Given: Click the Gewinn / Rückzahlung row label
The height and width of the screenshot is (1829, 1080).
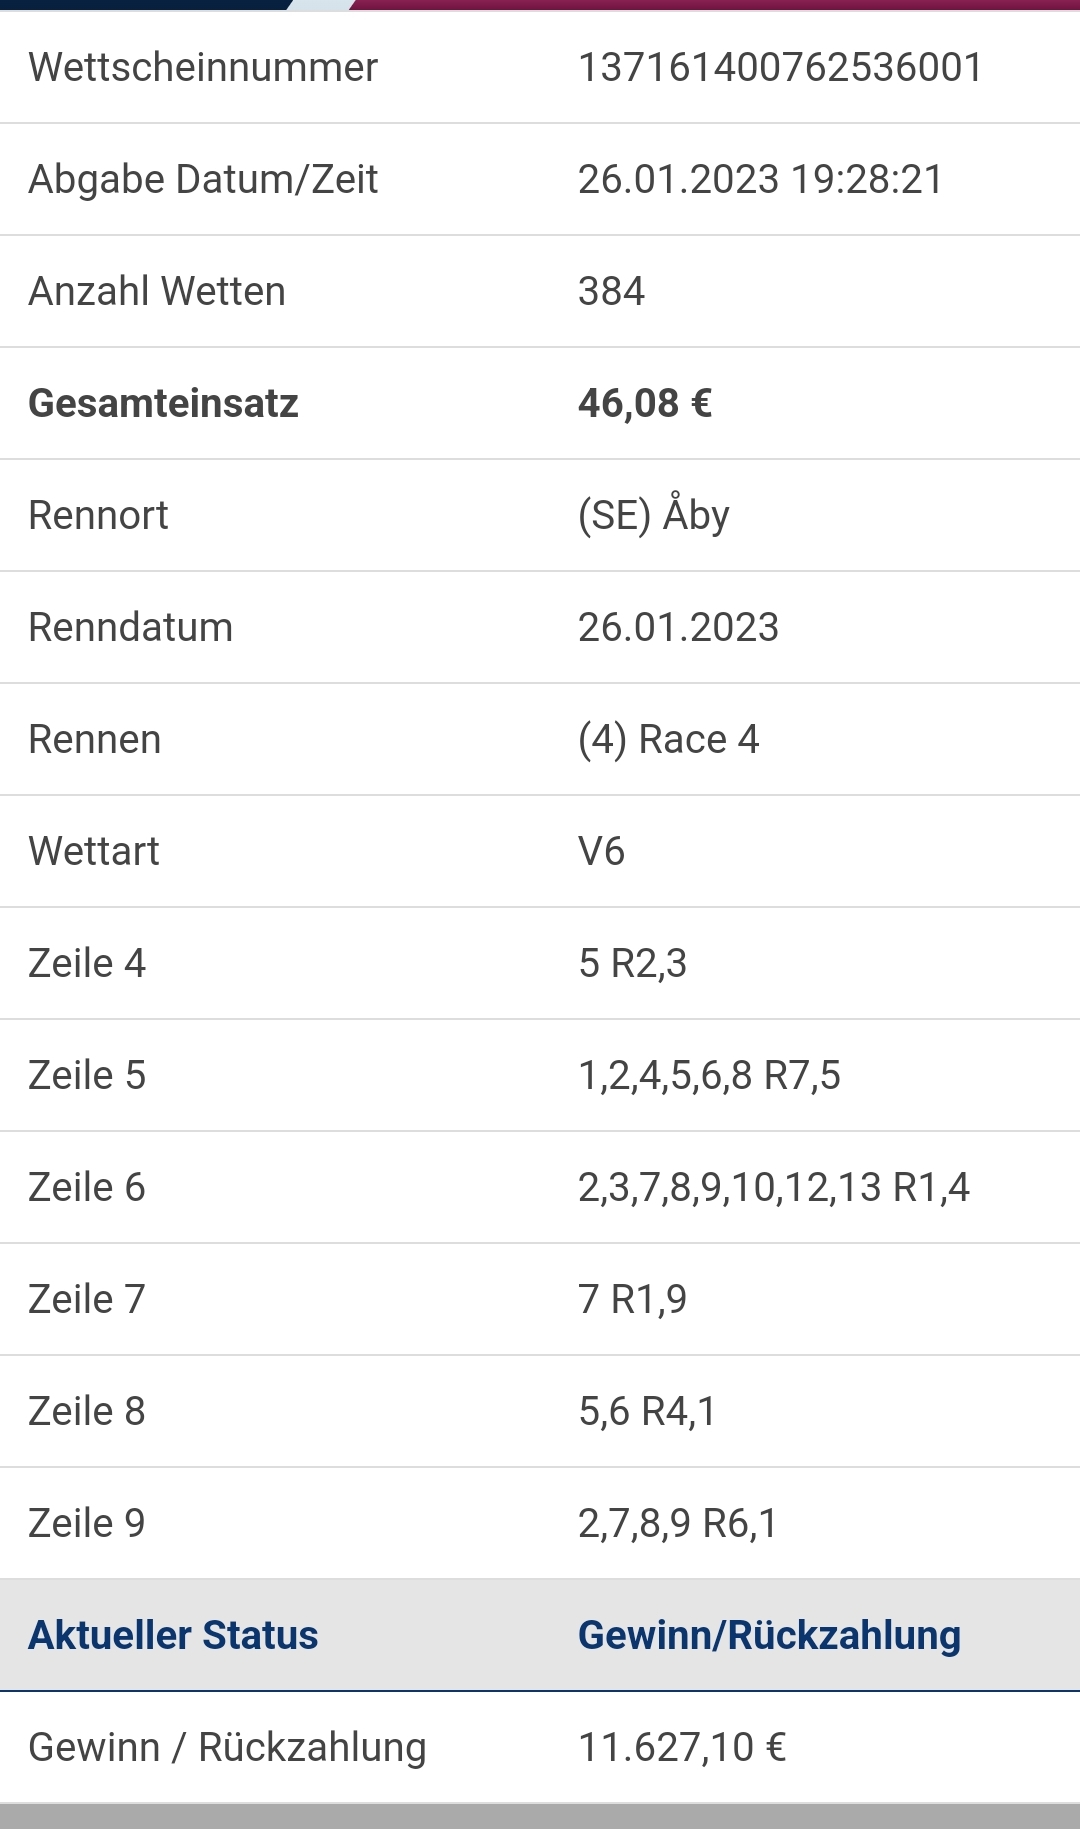Looking at the screenshot, I should pos(227,1748).
